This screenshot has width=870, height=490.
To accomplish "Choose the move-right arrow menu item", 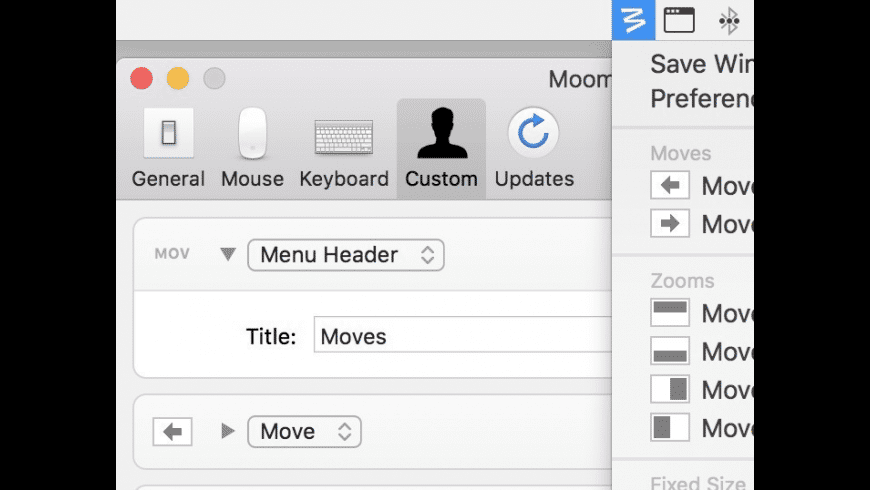I will pyautogui.click(x=702, y=224).
